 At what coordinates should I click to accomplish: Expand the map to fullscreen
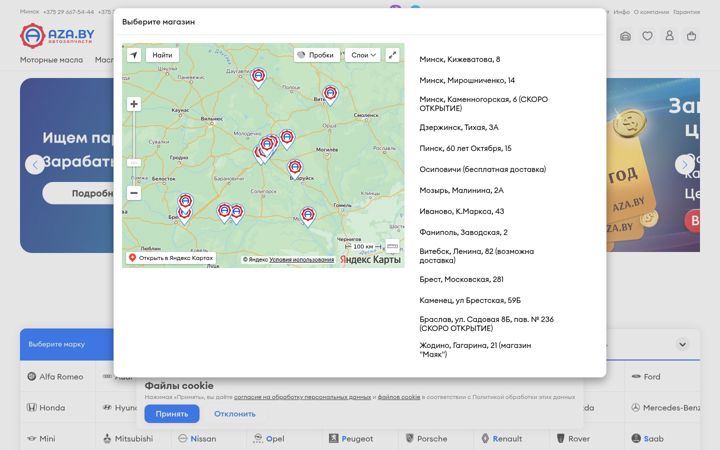[x=392, y=55]
